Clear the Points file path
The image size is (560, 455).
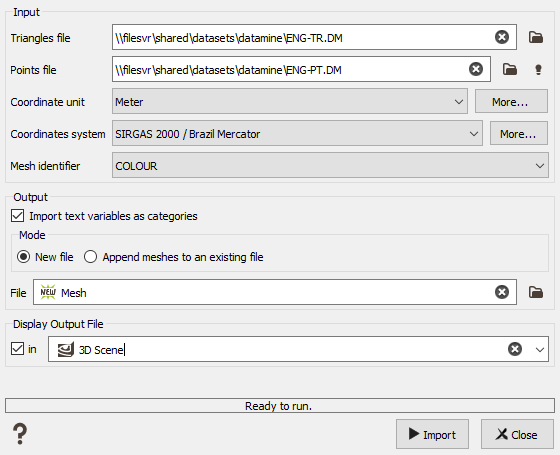(x=476, y=69)
